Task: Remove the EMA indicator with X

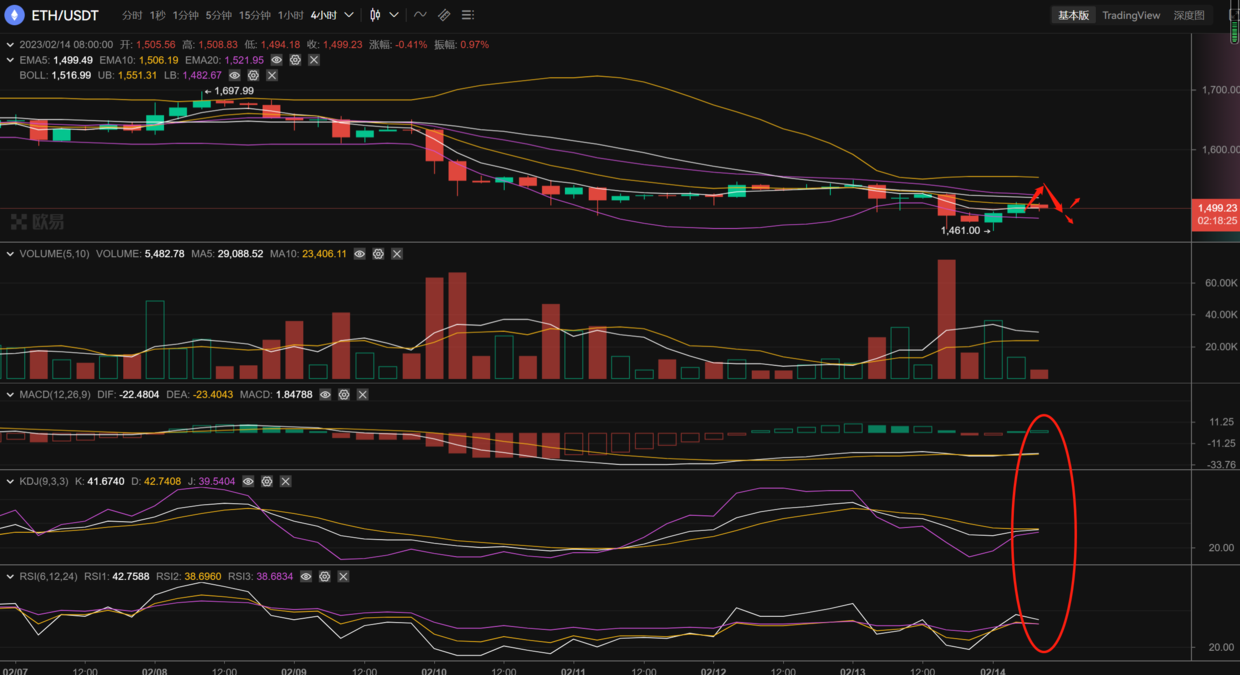Action: pyautogui.click(x=314, y=60)
